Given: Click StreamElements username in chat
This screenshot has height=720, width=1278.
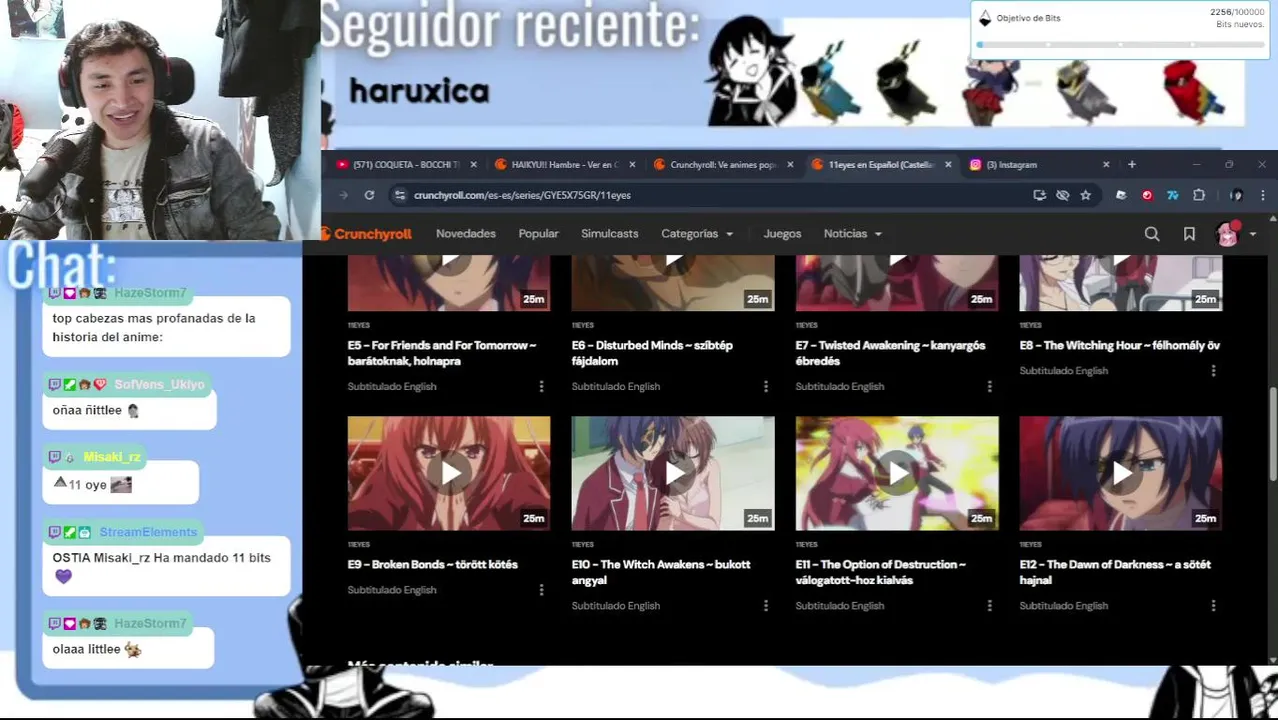Looking at the screenshot, I should tap(148, 532).
